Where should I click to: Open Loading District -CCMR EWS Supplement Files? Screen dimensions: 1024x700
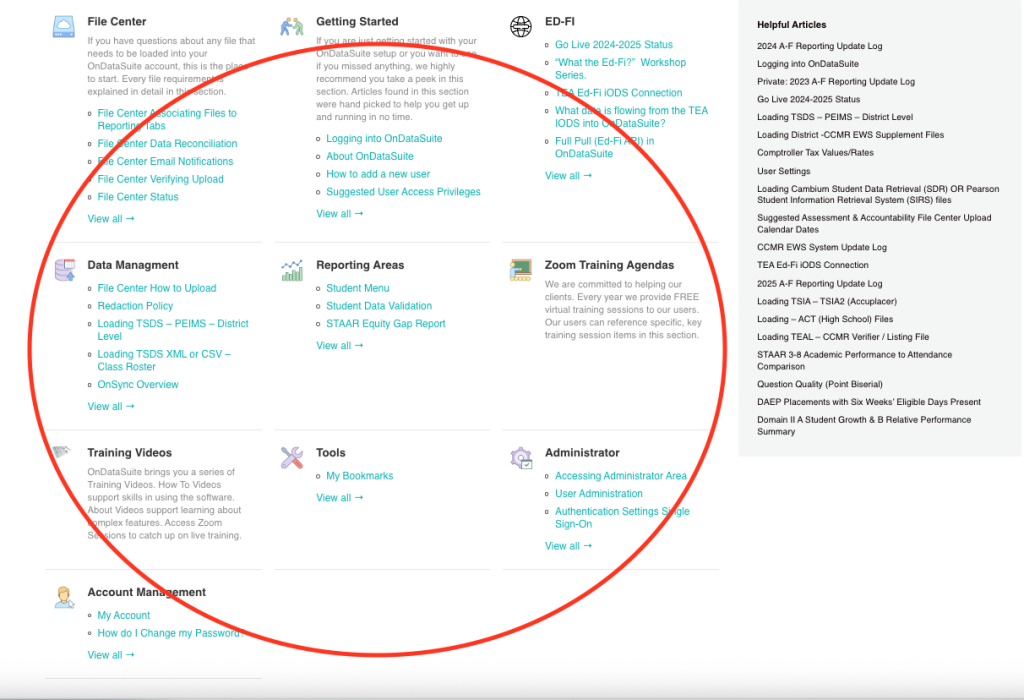(850, 135)
